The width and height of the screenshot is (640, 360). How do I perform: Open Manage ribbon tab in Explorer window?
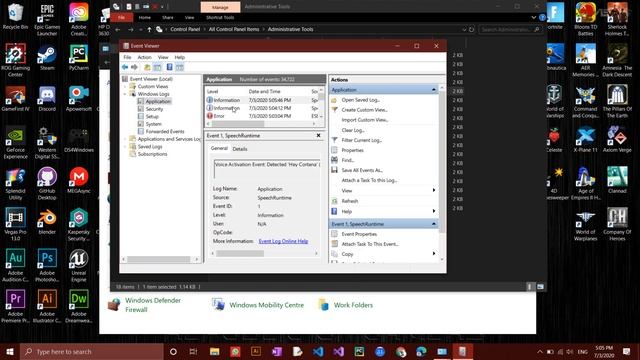220,7
